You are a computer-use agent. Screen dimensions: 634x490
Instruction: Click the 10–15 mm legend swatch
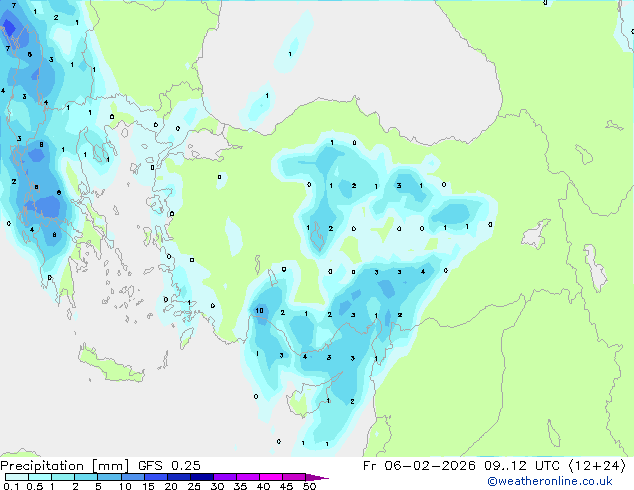132,477
